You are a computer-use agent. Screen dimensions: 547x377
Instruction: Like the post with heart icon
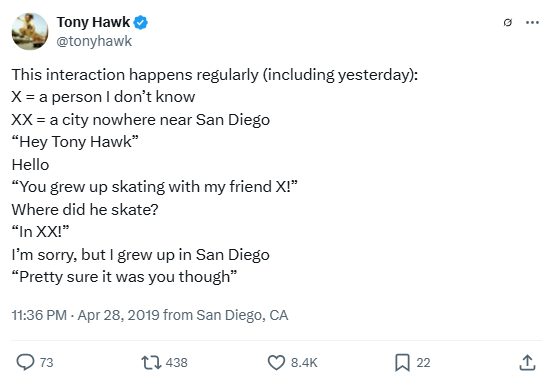point(276,363)
